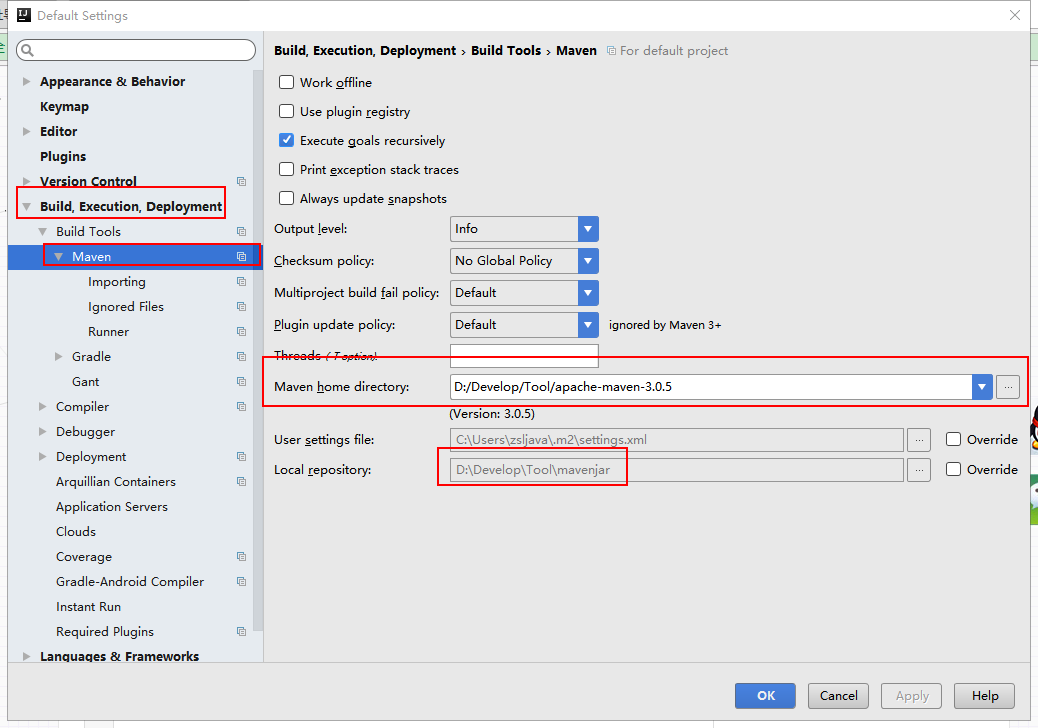Browse for Maven home directory
Image resolution: width=1038 pixels, height=728 pixels.
click(1008, 387)
